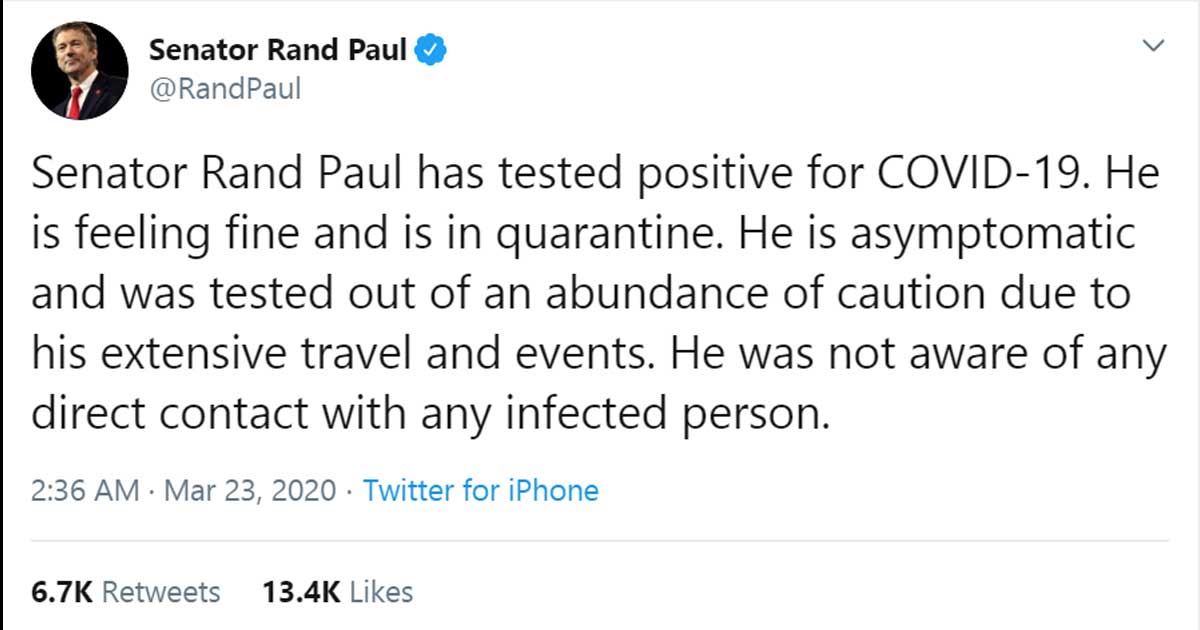The width and height of the screenshot is (1200, 630).
Task: Show the list via "Retweets" label
Action: [161, 592]
